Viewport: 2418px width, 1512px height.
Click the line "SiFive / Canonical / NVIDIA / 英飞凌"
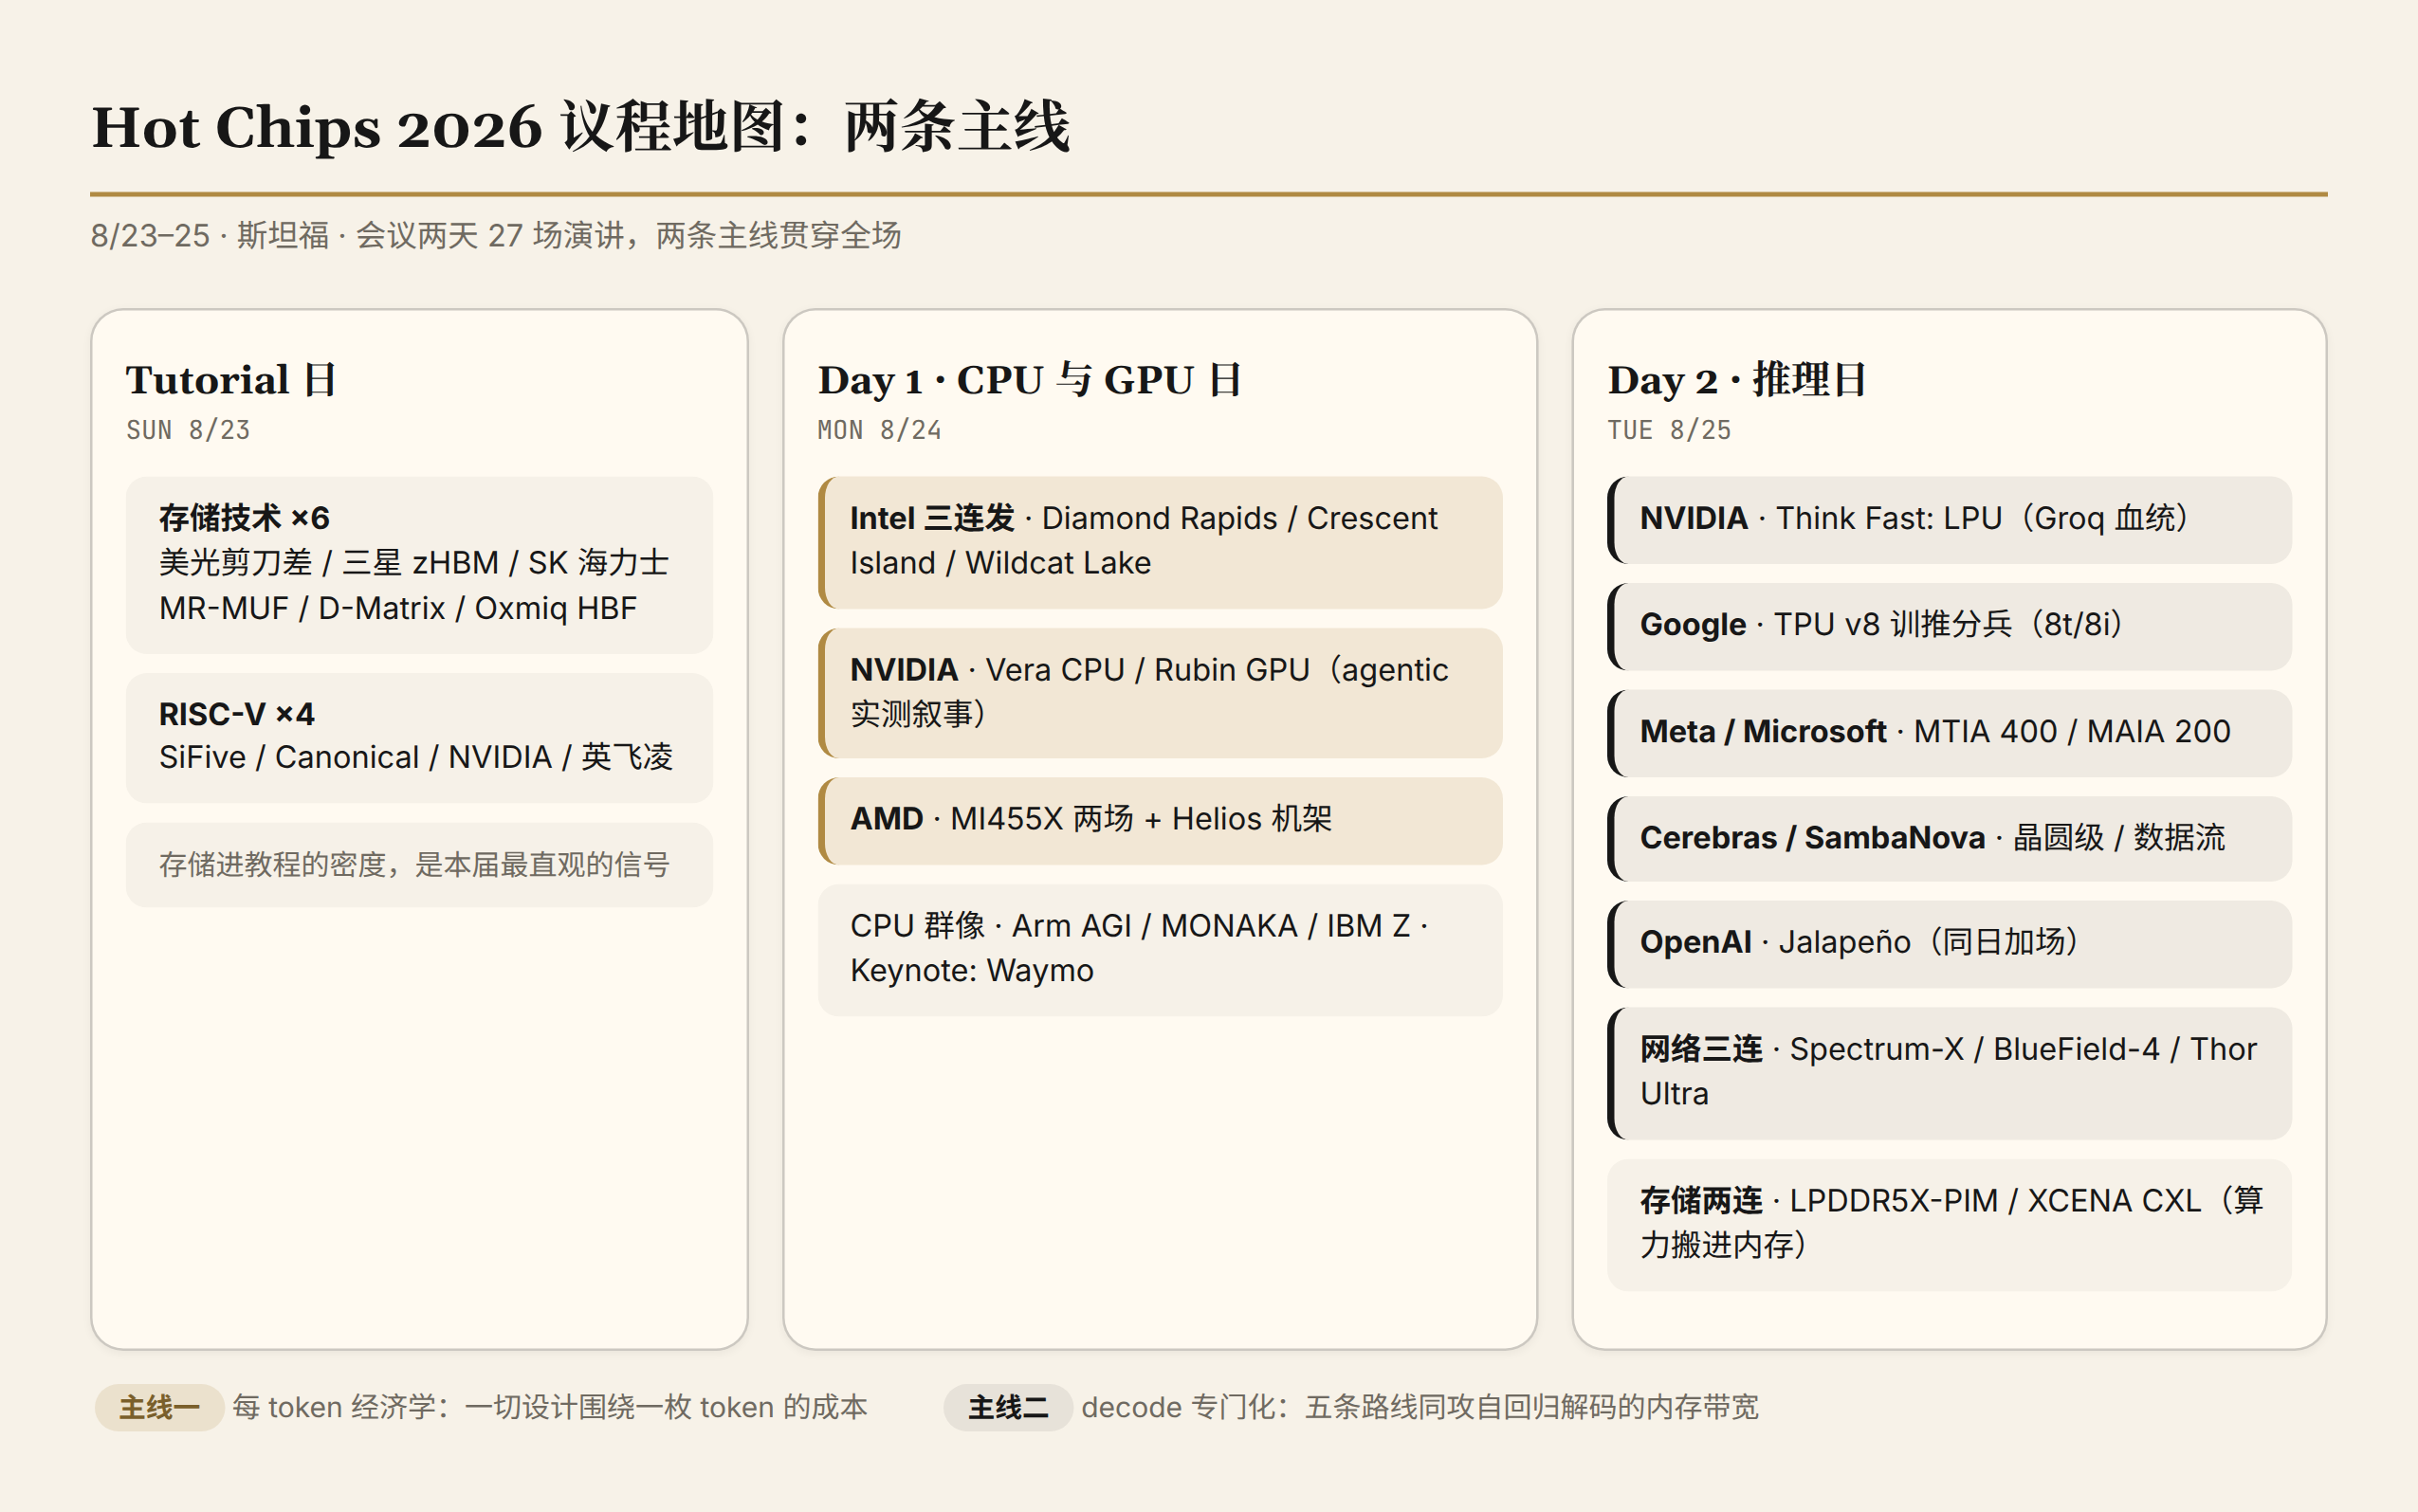pyautogui.click(x=416, y=757)
